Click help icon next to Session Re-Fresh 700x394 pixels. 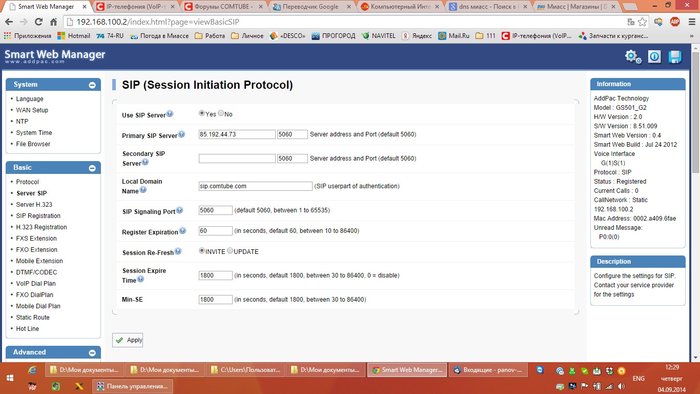tap(178, 251)
